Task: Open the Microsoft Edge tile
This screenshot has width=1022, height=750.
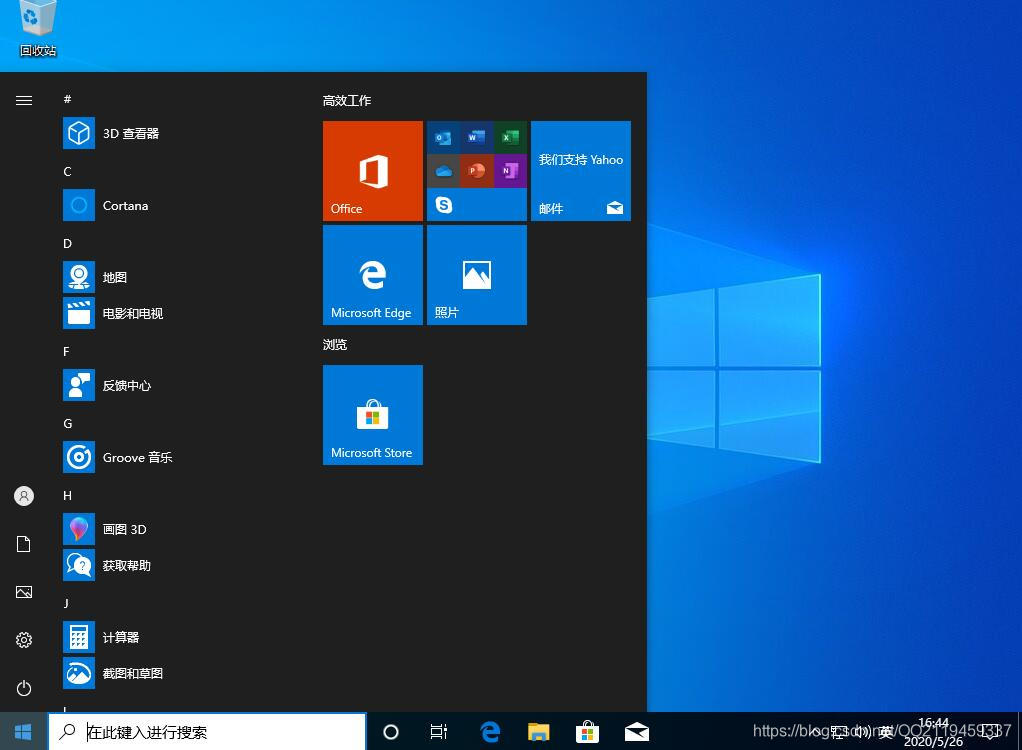Action: click(373, 275)
